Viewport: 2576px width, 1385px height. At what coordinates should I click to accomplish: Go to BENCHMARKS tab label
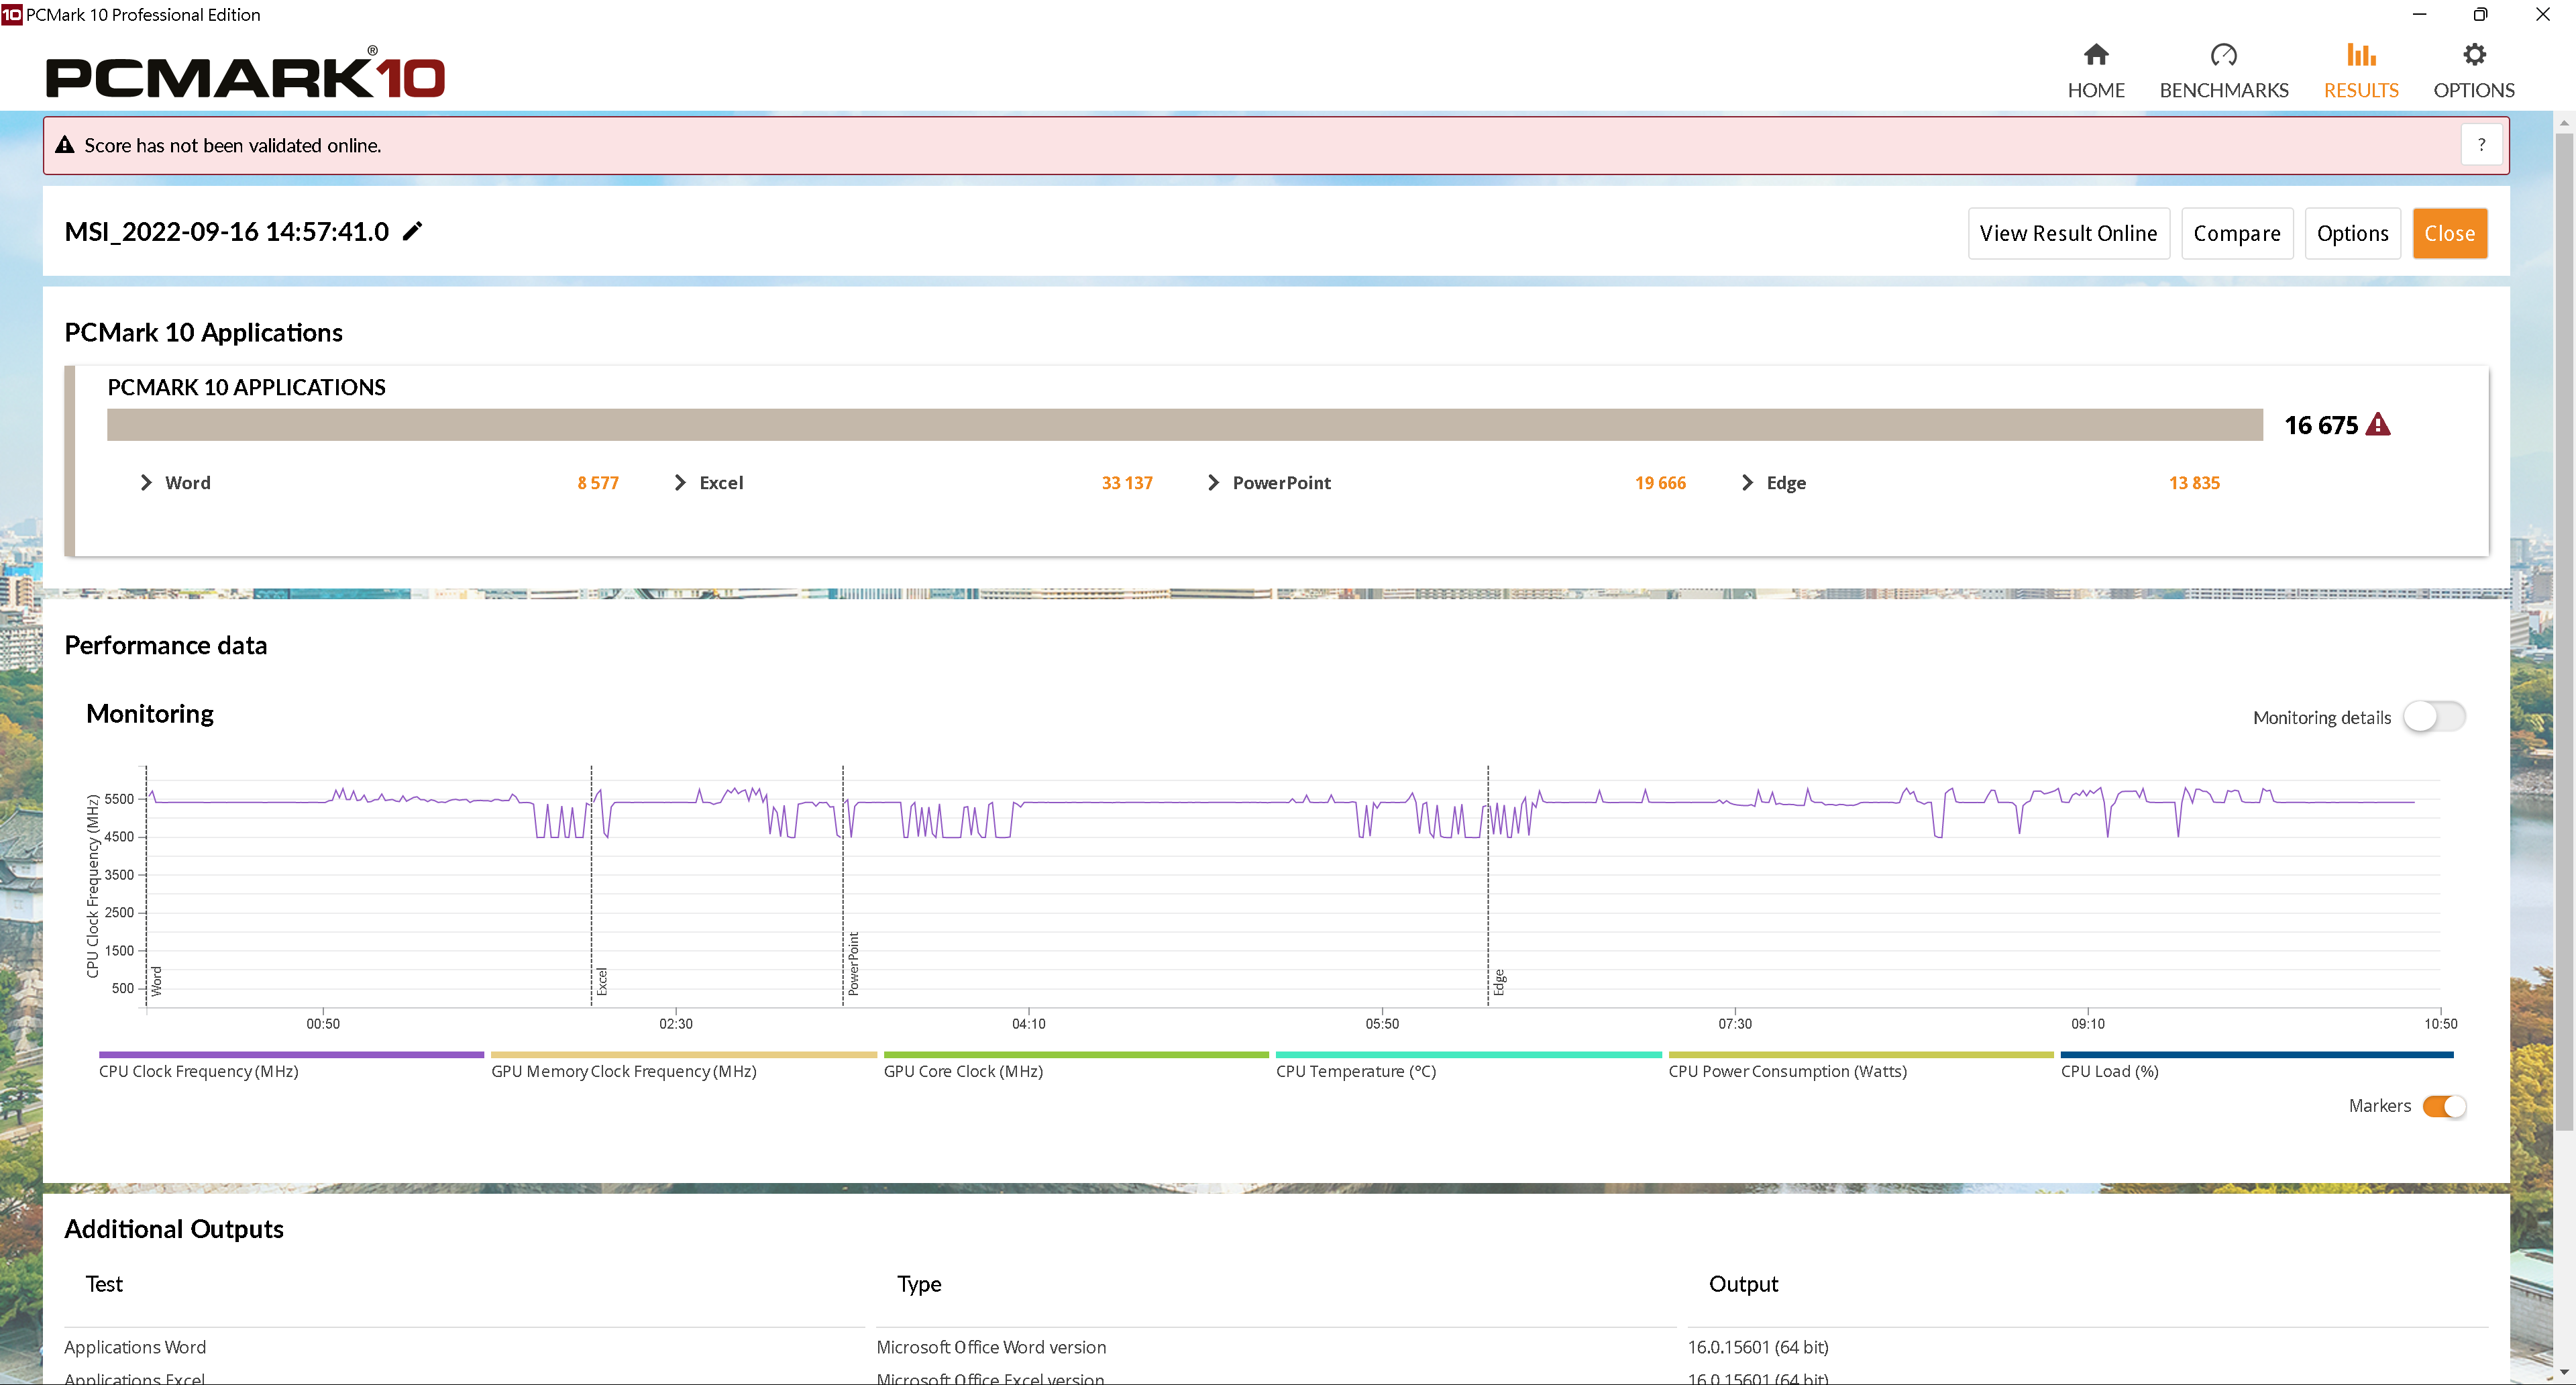coord(2224,90)
